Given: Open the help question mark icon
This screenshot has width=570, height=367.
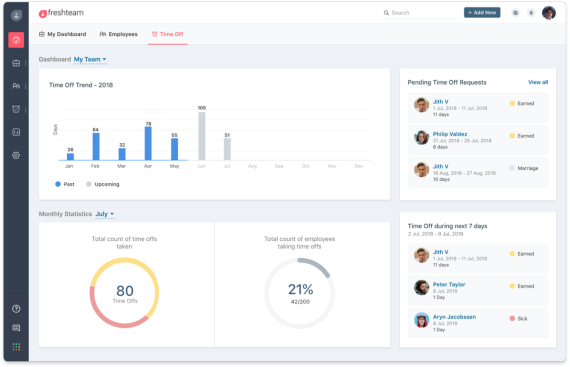Looking at the screenshot, I should [x=16, y=309].
